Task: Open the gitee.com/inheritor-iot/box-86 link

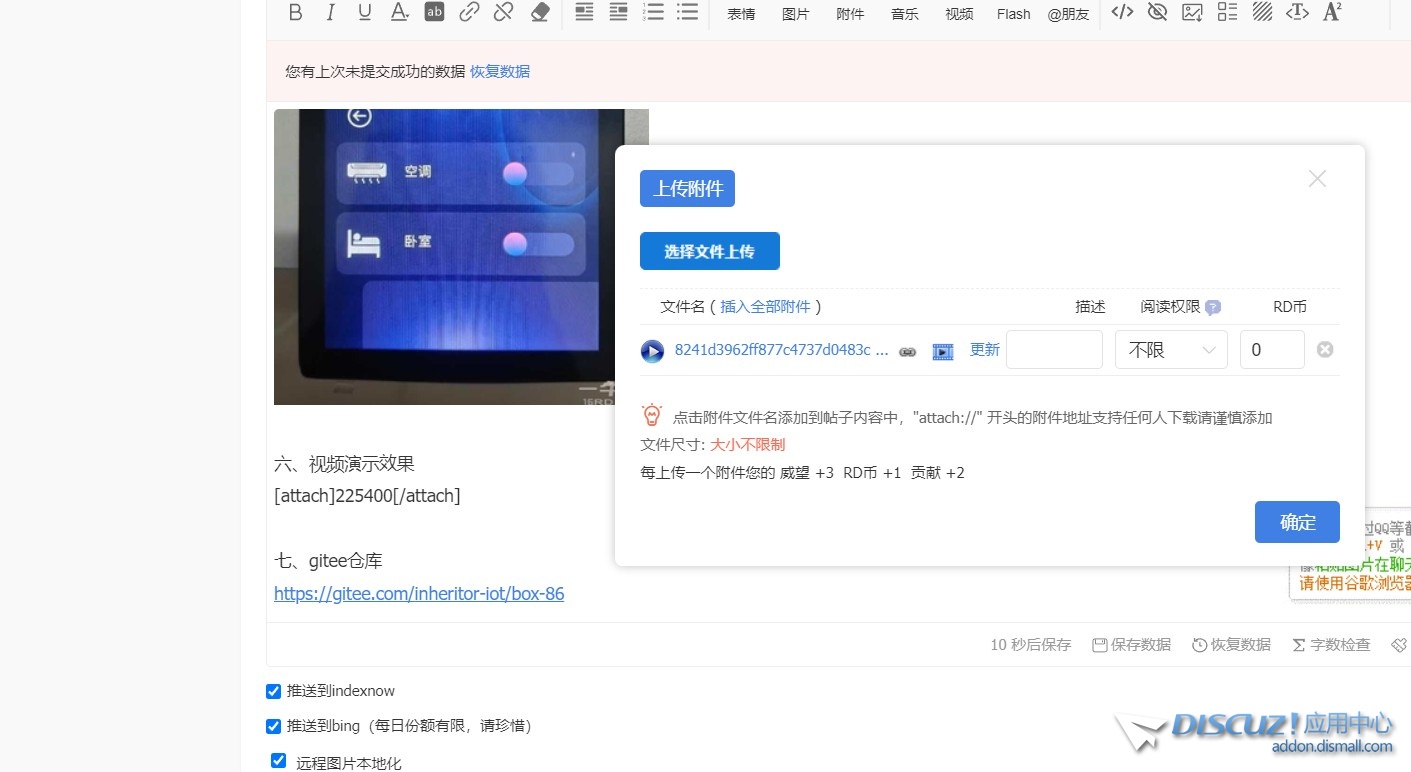Action: (419, 594)
